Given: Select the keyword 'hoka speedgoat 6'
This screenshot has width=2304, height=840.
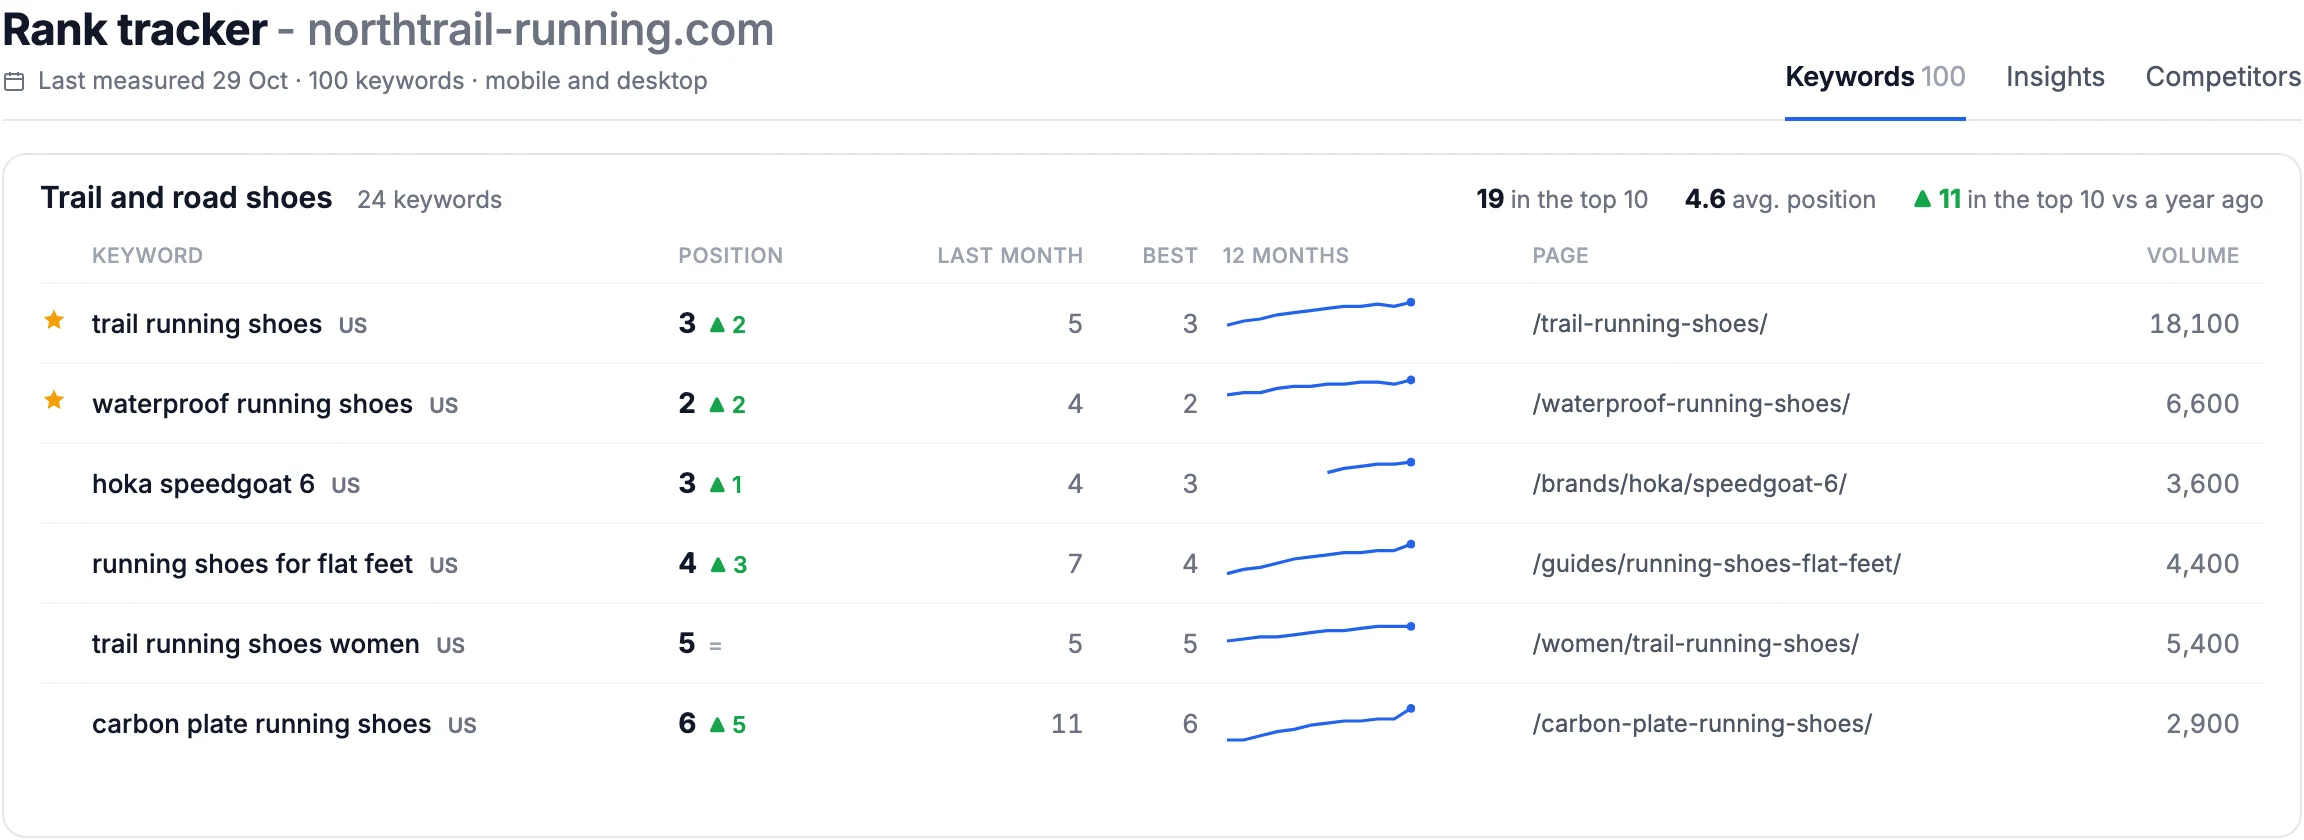Looking at the screenshot, I should [x=203, y=484].
